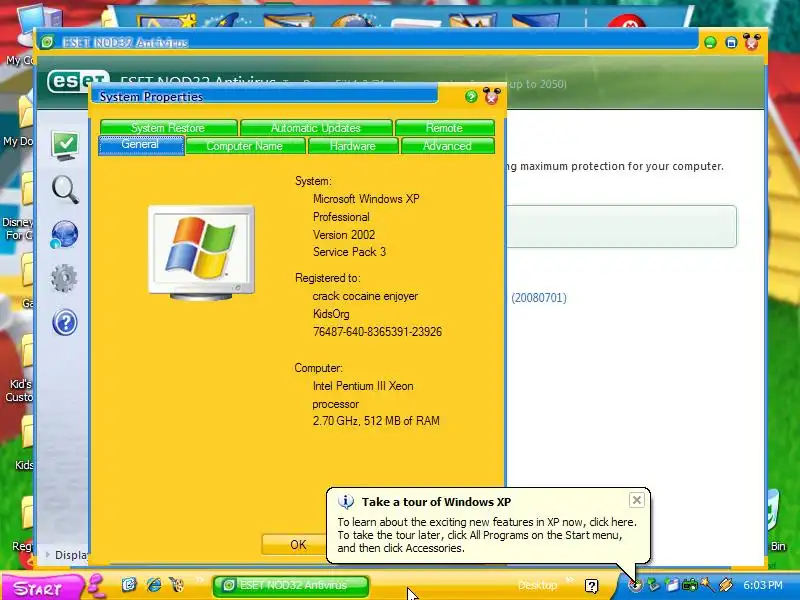This screenshot has height=600, width=800.
Task: Click text 'Professional'
Action: (x=341, y=217)
